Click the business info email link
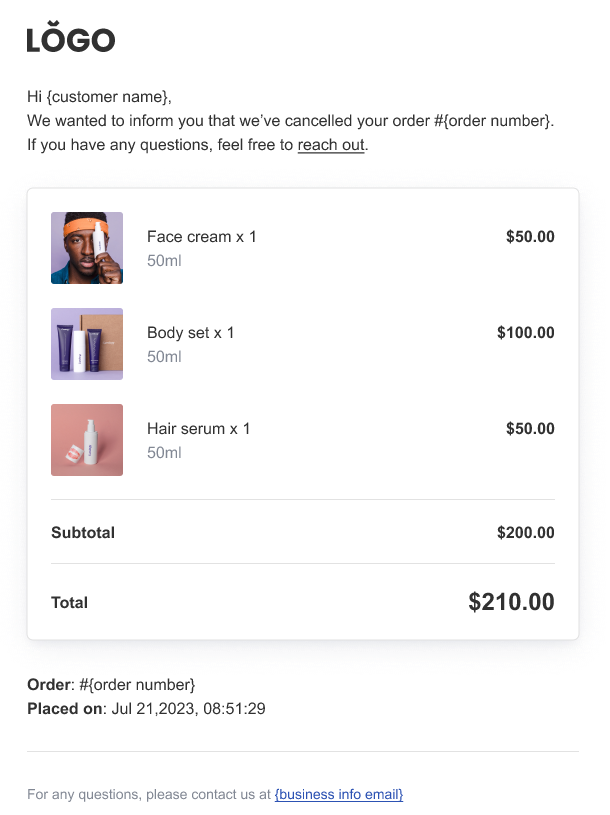This screenshot has width=610, height=815. pos(339,794)
